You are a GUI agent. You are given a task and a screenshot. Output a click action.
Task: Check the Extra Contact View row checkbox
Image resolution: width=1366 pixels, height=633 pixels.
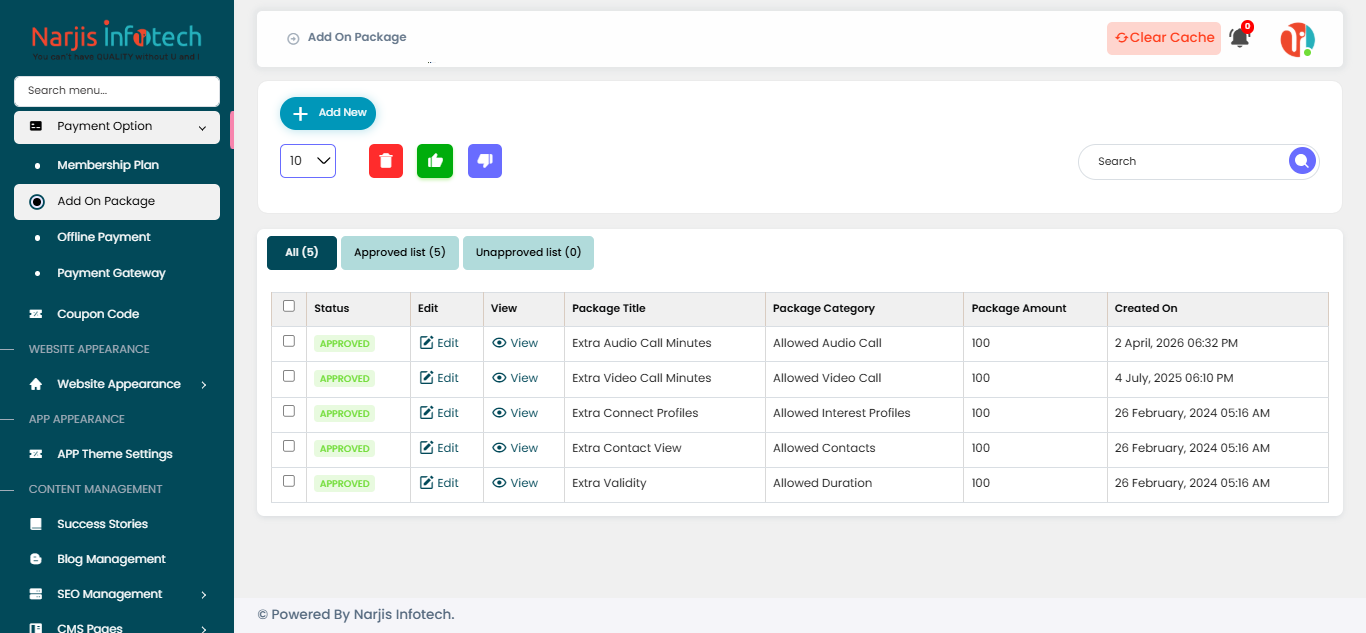(289, 446)
